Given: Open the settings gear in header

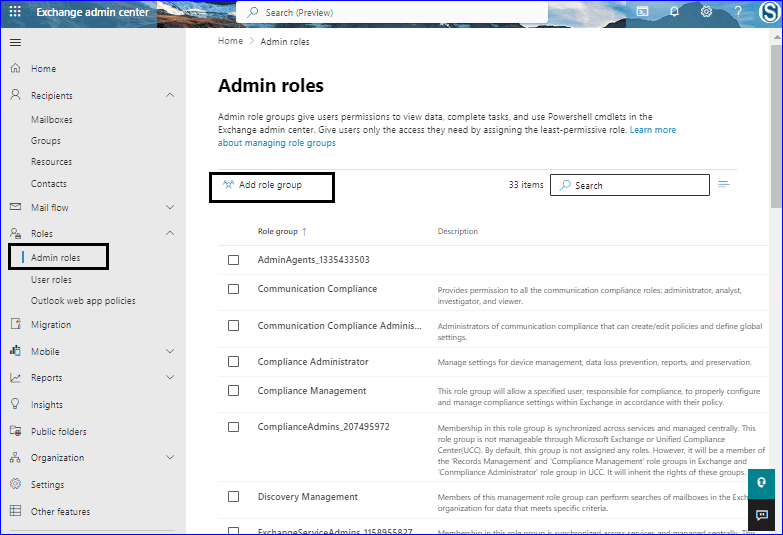Looking at the screenshot, I should pos(706,11).
